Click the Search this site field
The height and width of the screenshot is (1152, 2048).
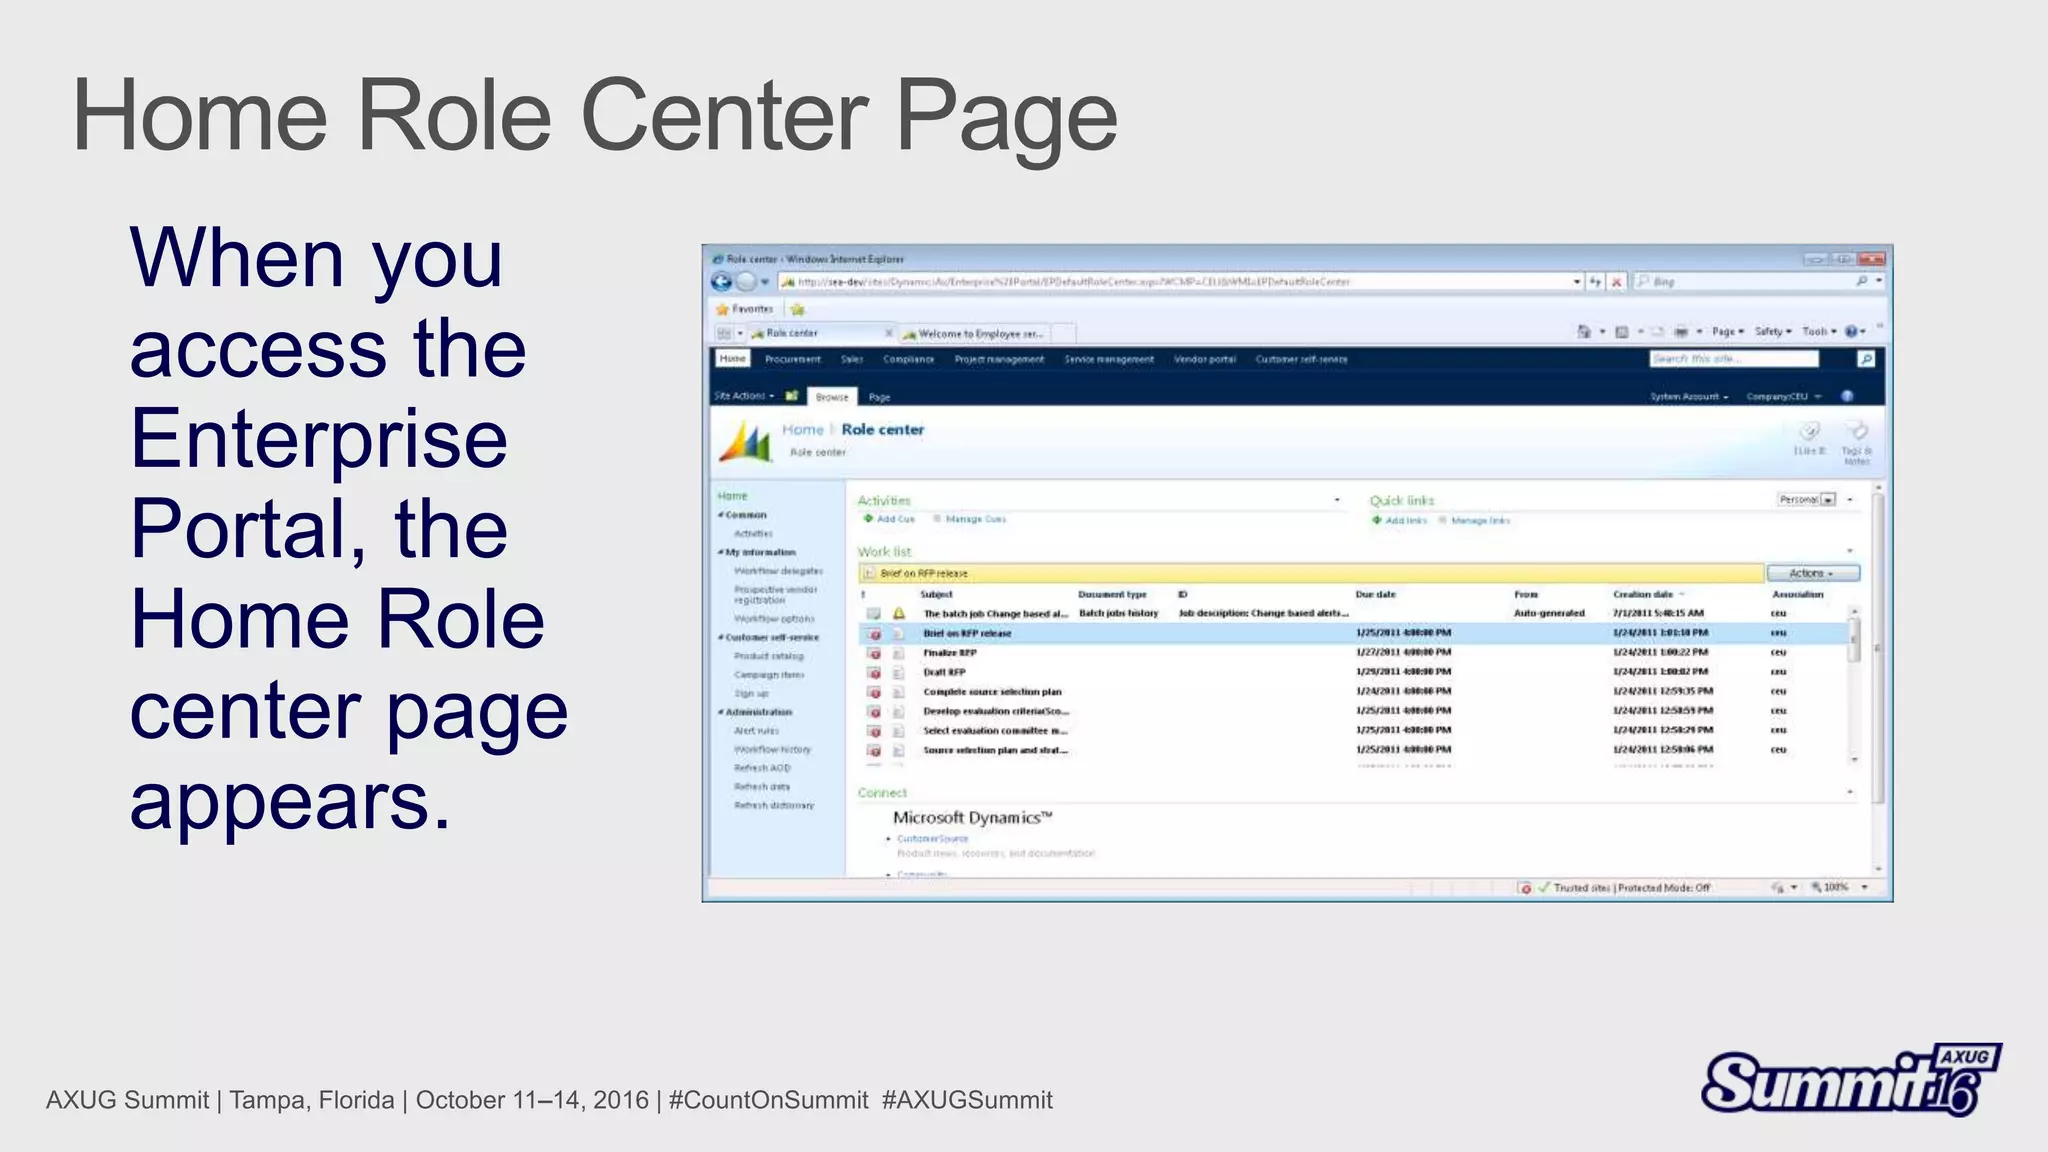(1733, 359)
